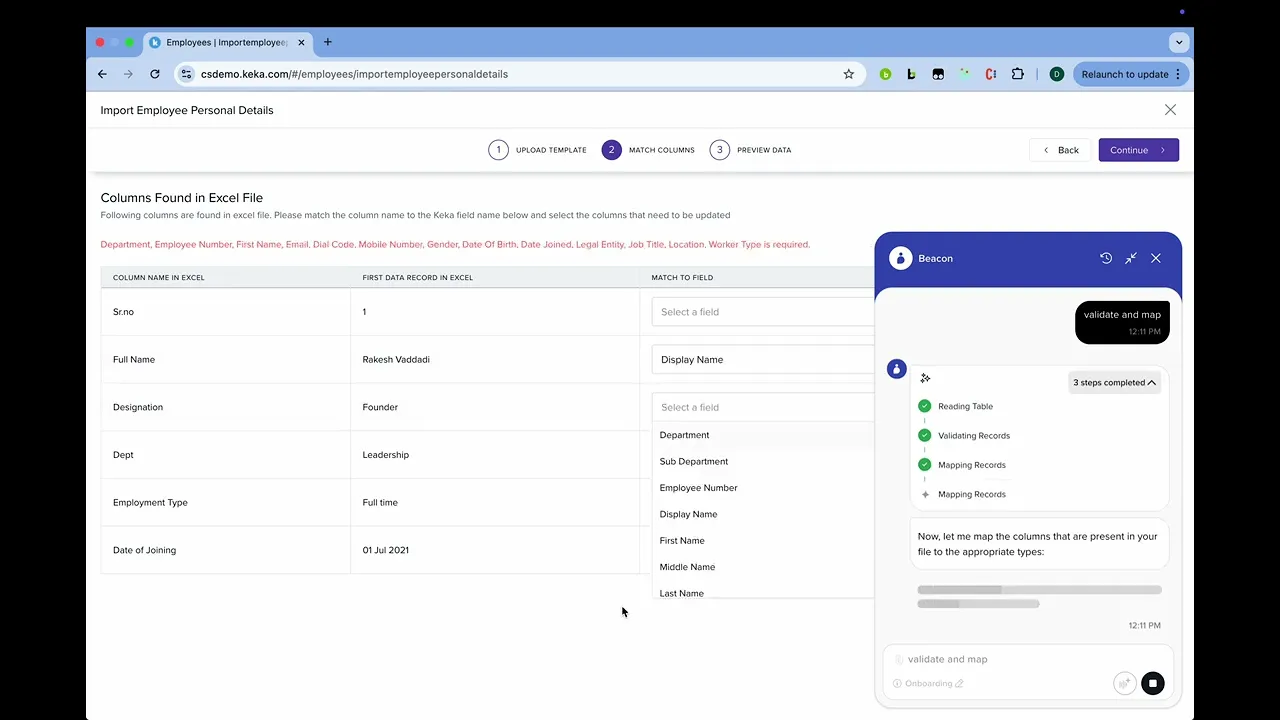Expand the tab search chevron
Viewport: 1280px width, 720px height.
click(1179, 42)
